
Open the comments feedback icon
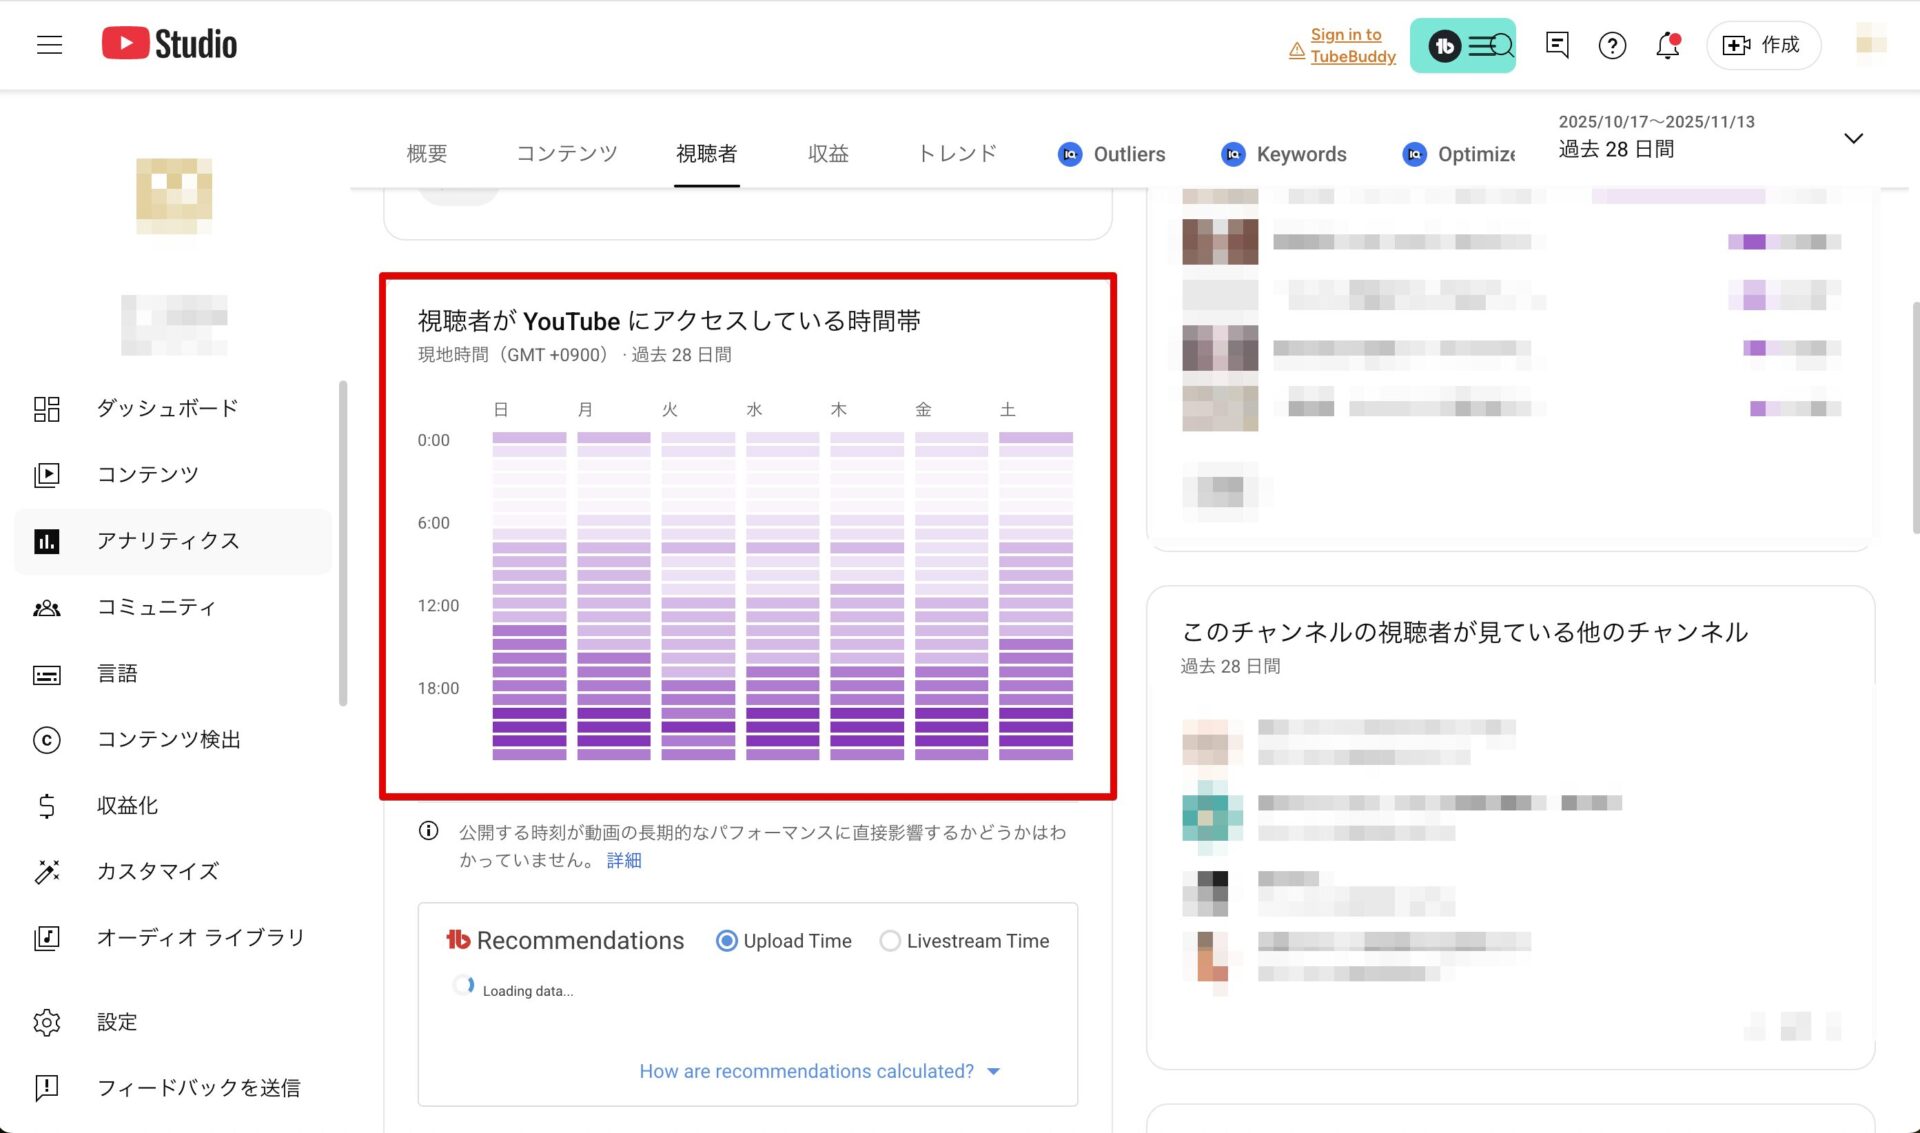1556,45
